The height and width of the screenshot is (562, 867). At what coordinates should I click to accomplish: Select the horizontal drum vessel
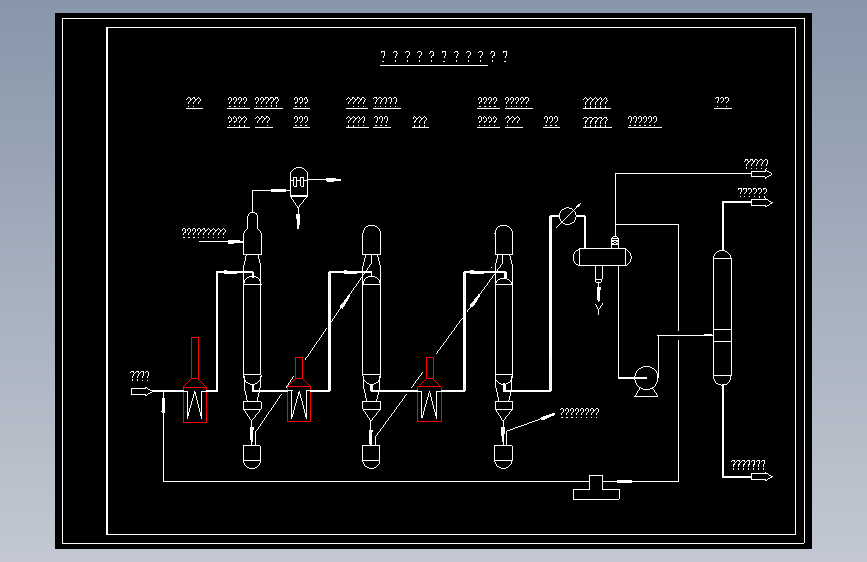[602, 257]
